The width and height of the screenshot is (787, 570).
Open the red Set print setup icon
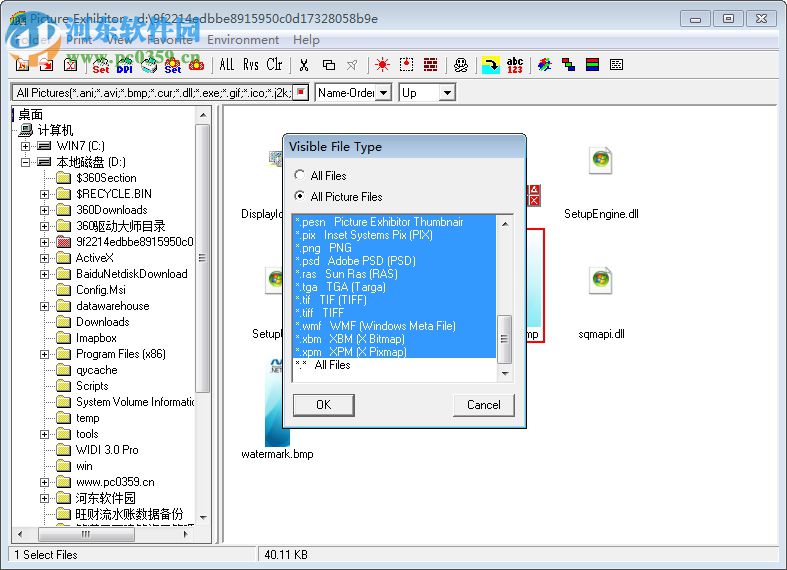click(100, 65)
